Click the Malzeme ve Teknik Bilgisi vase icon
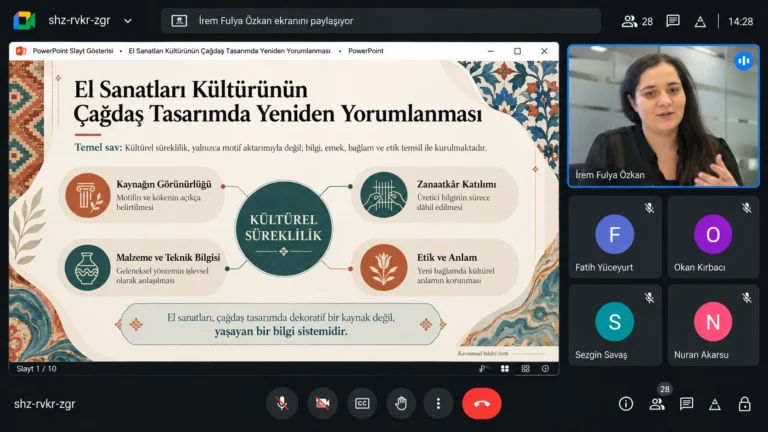Screen dimensions: 768x432 88,268
